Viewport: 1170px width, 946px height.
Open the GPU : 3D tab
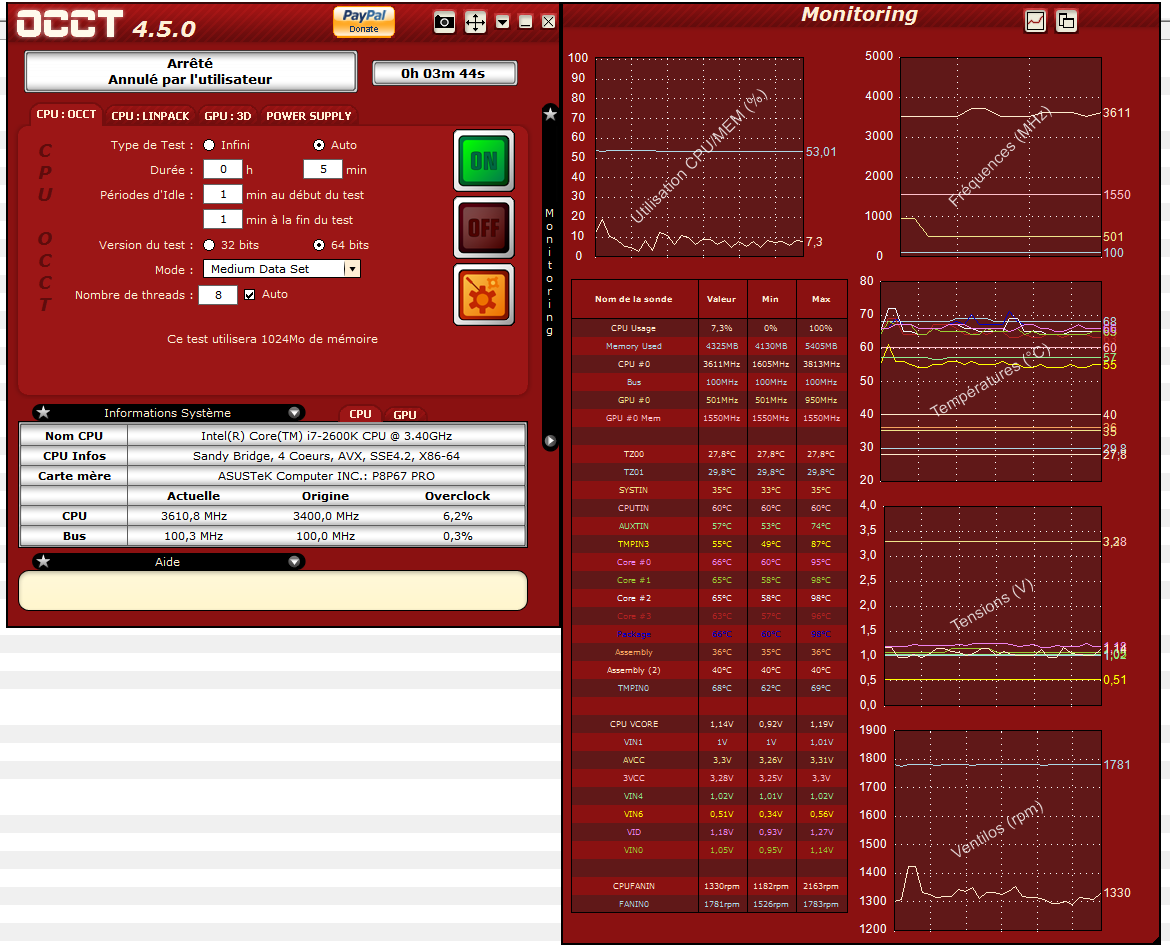click(x=228, y=116)
